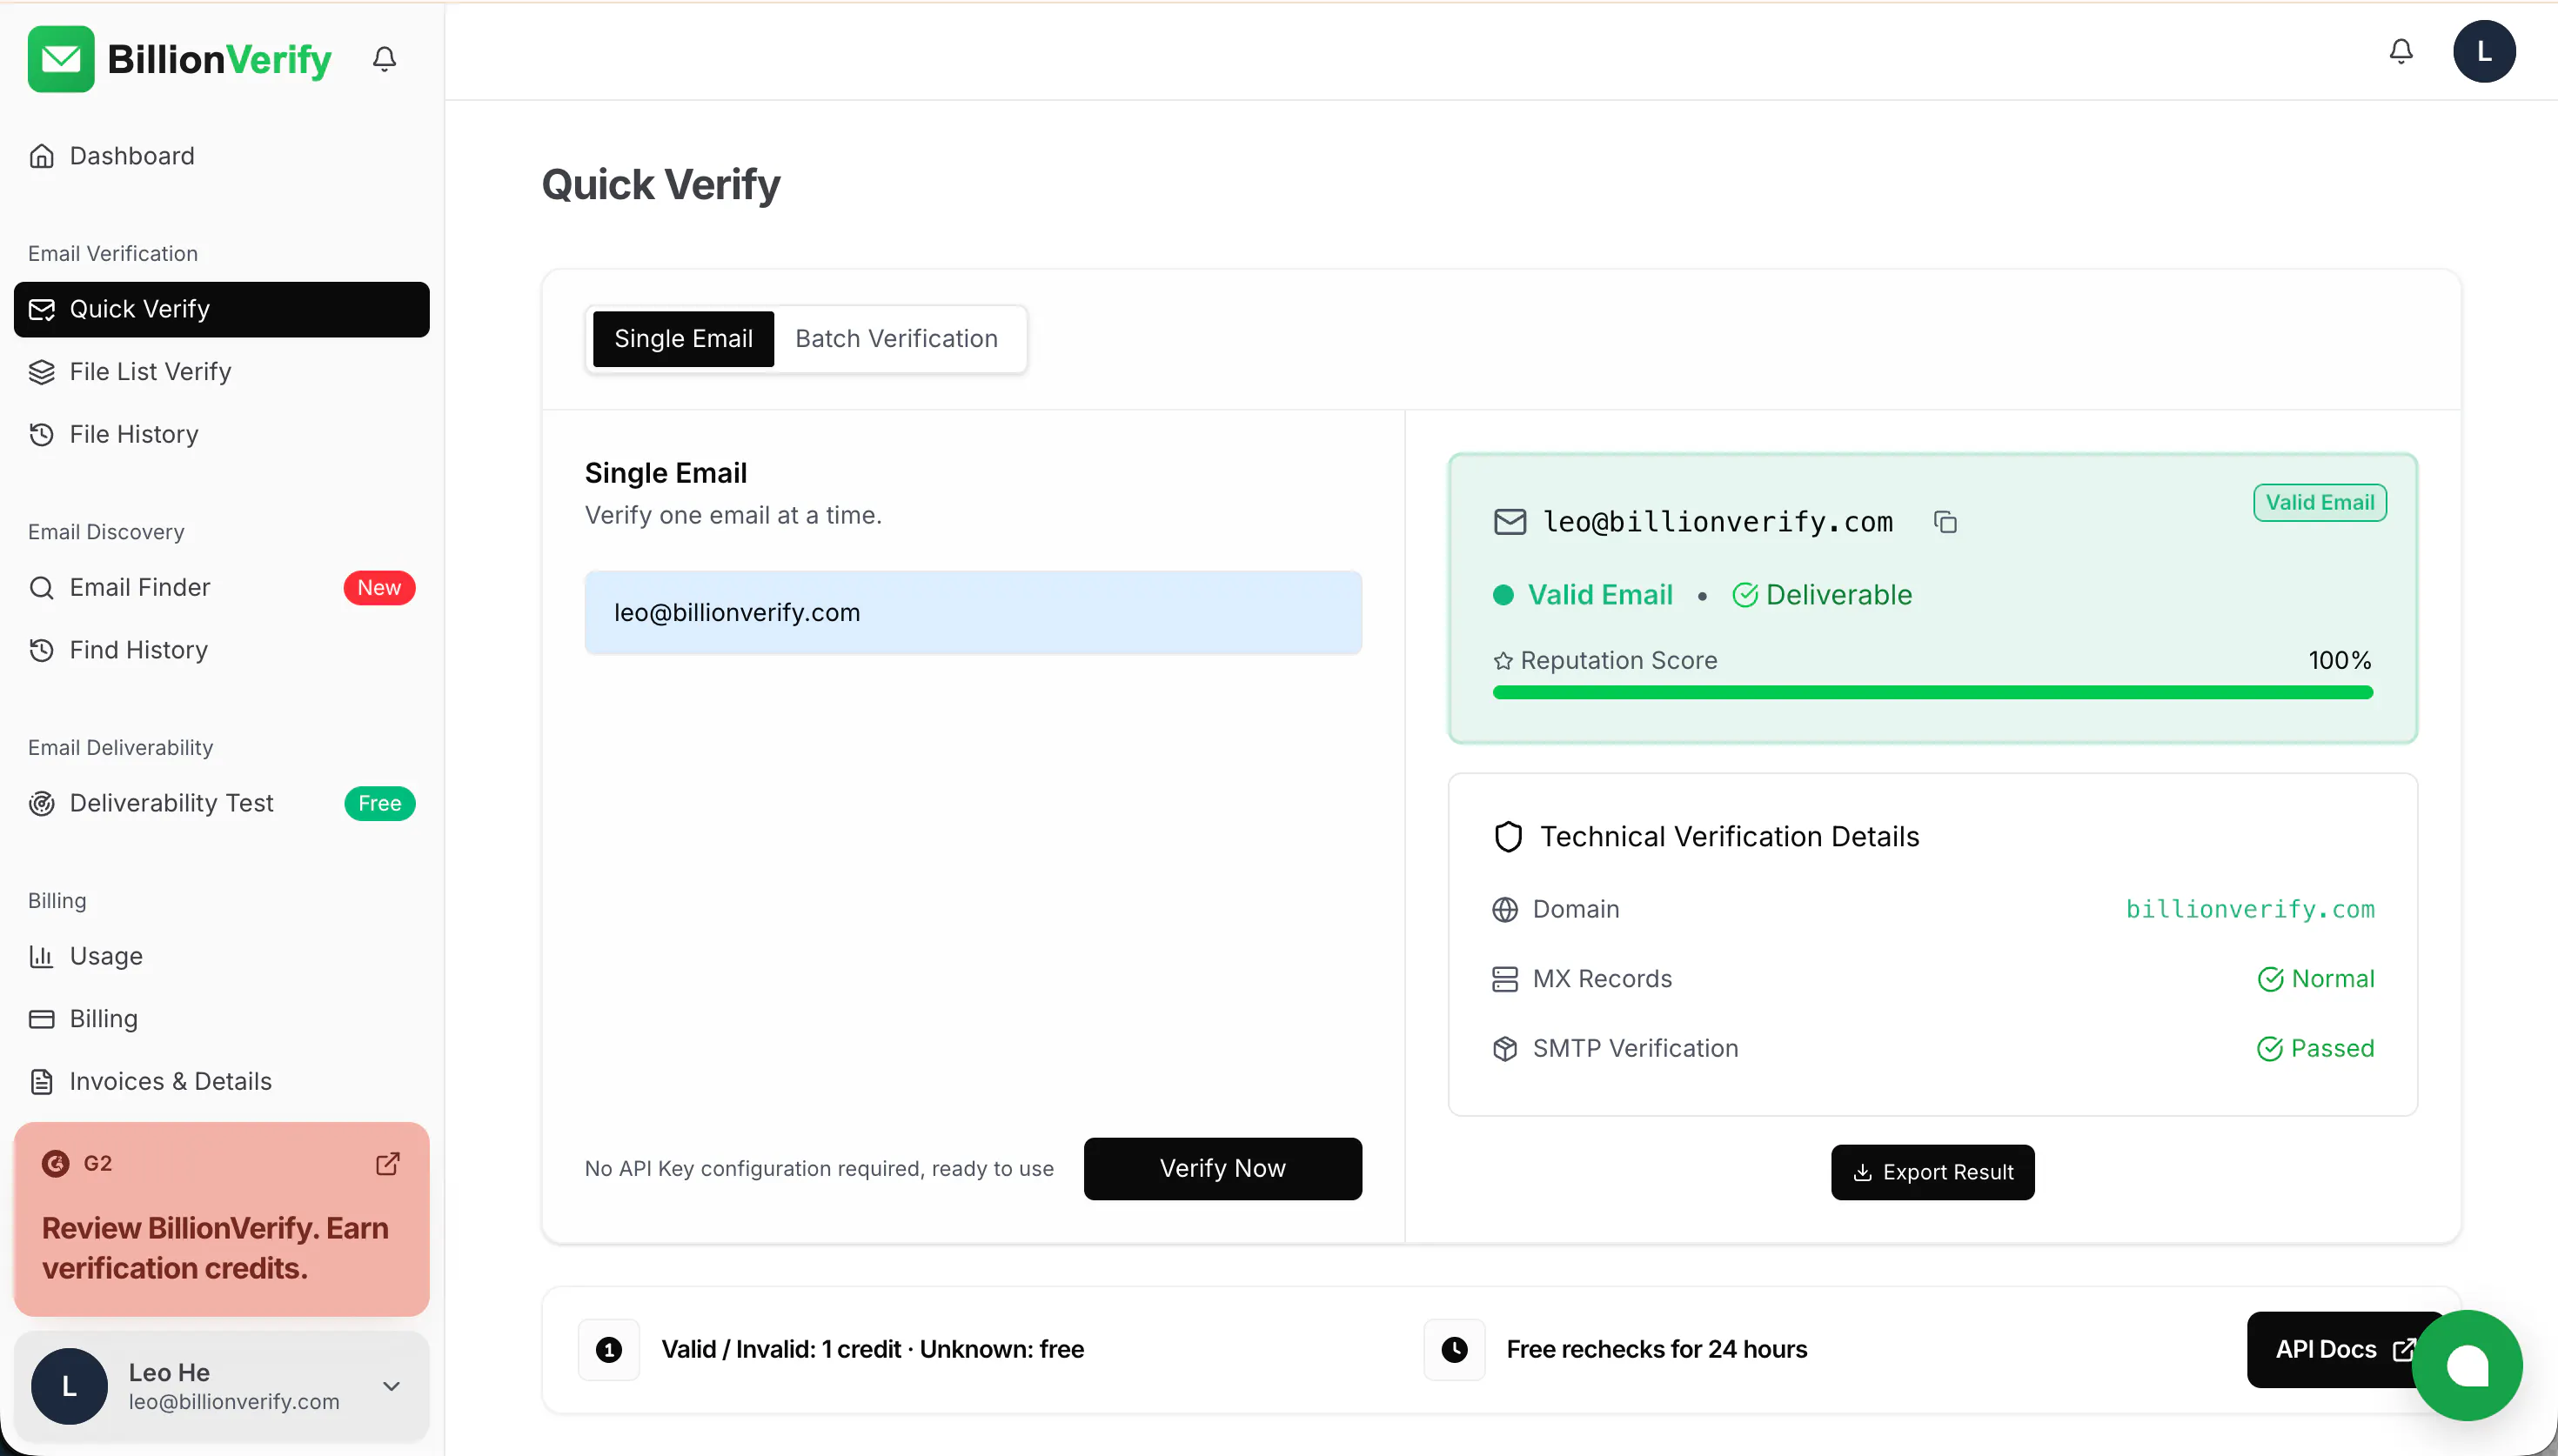Switch to Single Email tab
Image resolution: width=2558 pixels, height=1456 pixels.
(683, 339)
